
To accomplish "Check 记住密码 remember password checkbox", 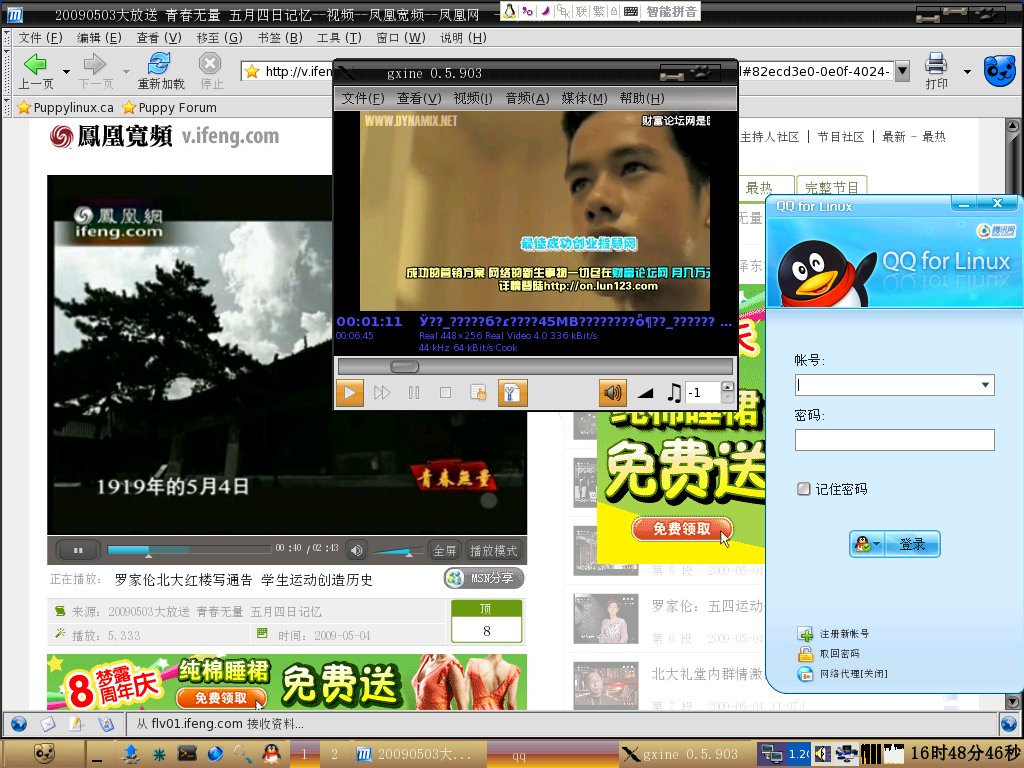I will pos(804,488).
